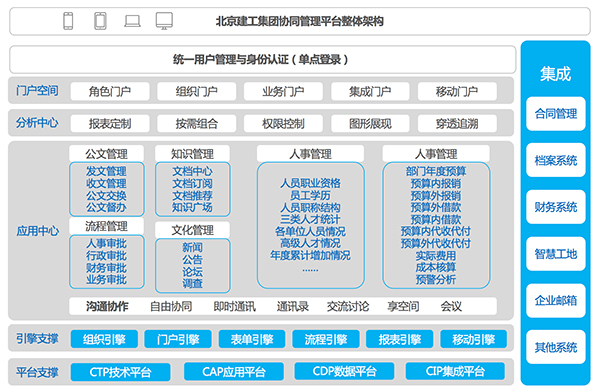This screenshot has width=600, height=392.
Task: Select 报表定制 in 分析中心
Action: 110,124
